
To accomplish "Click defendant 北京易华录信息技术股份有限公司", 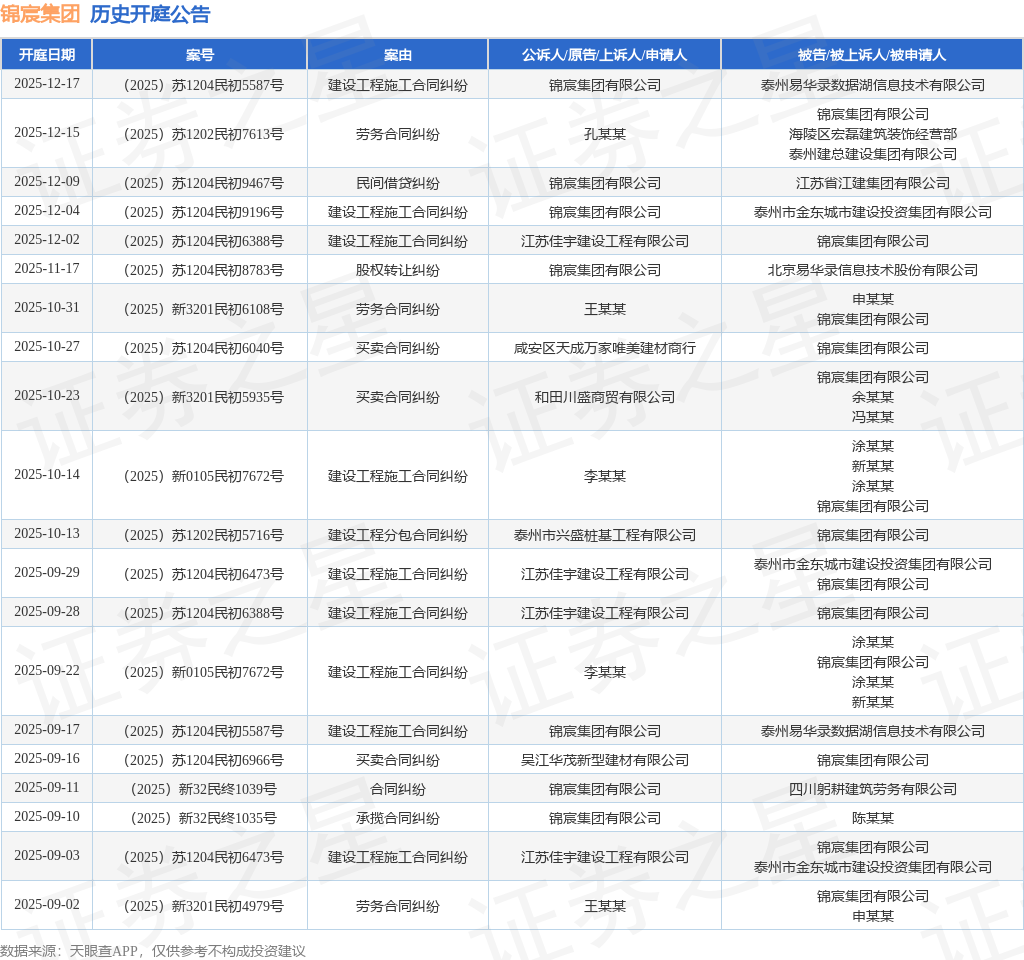I will tap(872, 270).
